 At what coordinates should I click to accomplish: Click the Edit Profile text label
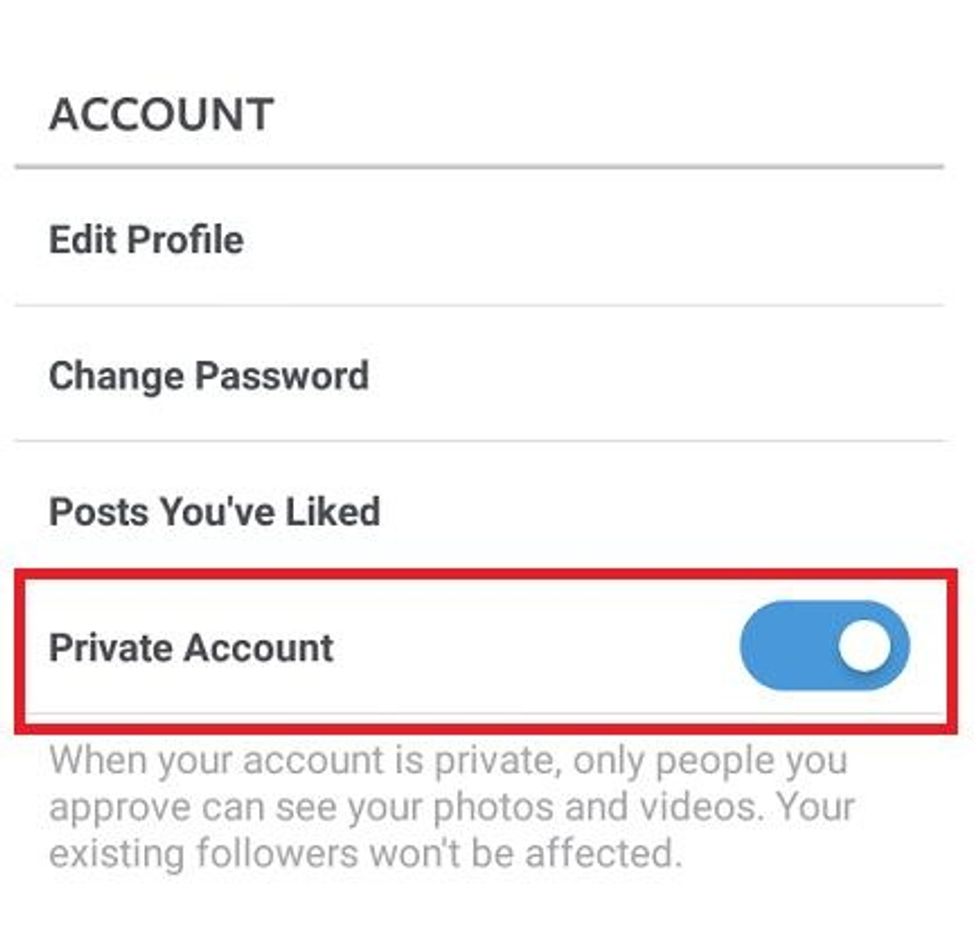[146, 239]
